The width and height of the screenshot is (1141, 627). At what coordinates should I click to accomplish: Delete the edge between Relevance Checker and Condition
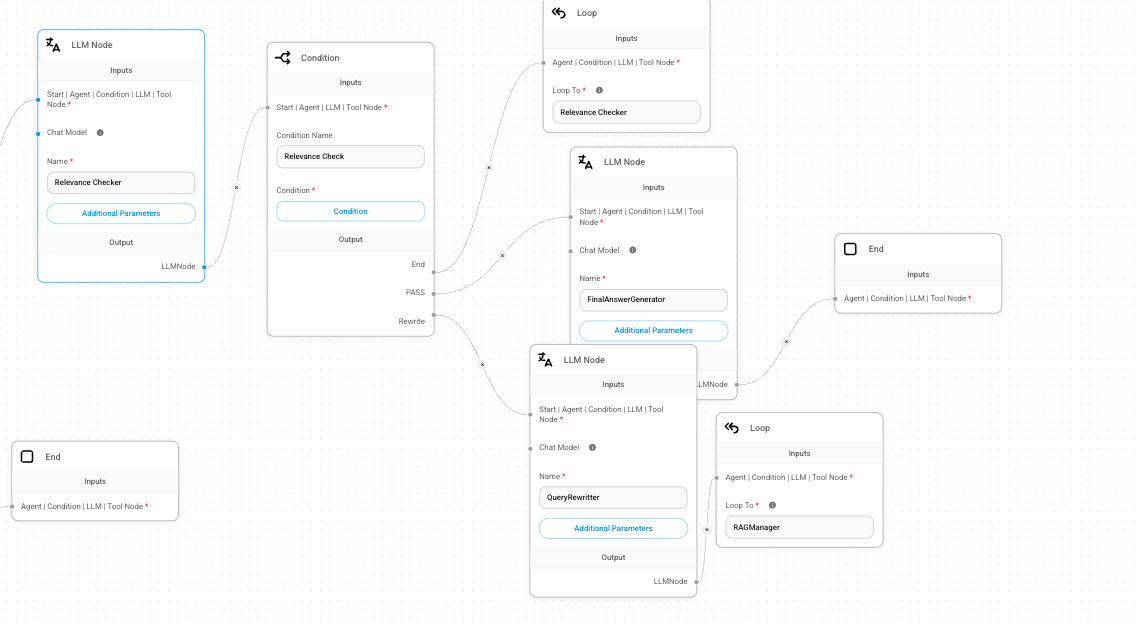coord(236,187)
